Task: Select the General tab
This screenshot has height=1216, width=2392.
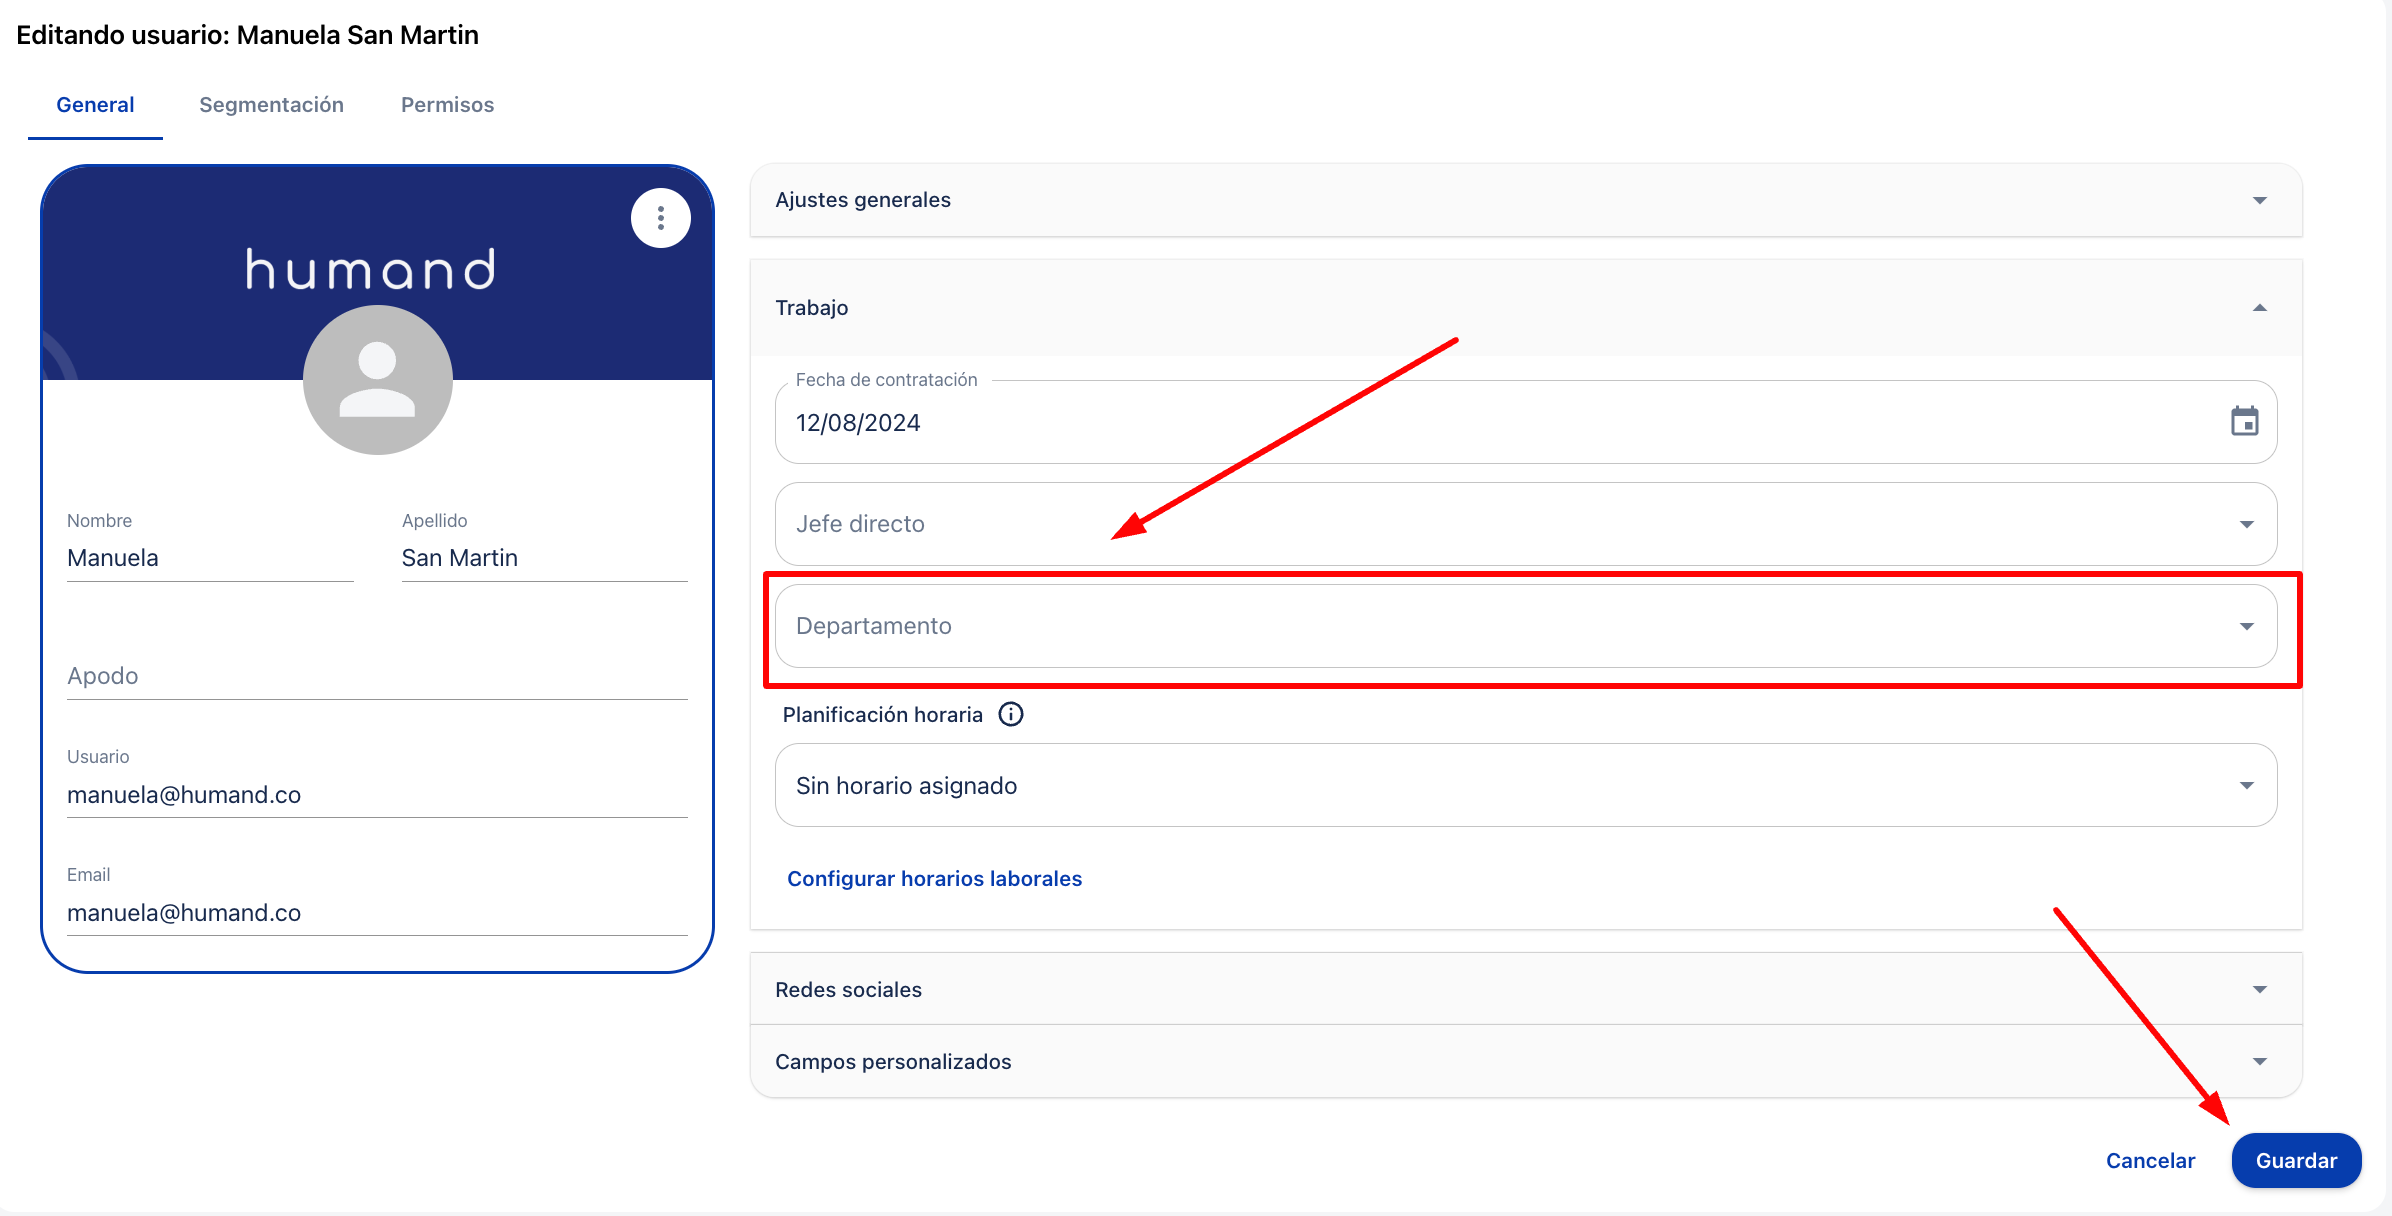Action: (95, 105)
